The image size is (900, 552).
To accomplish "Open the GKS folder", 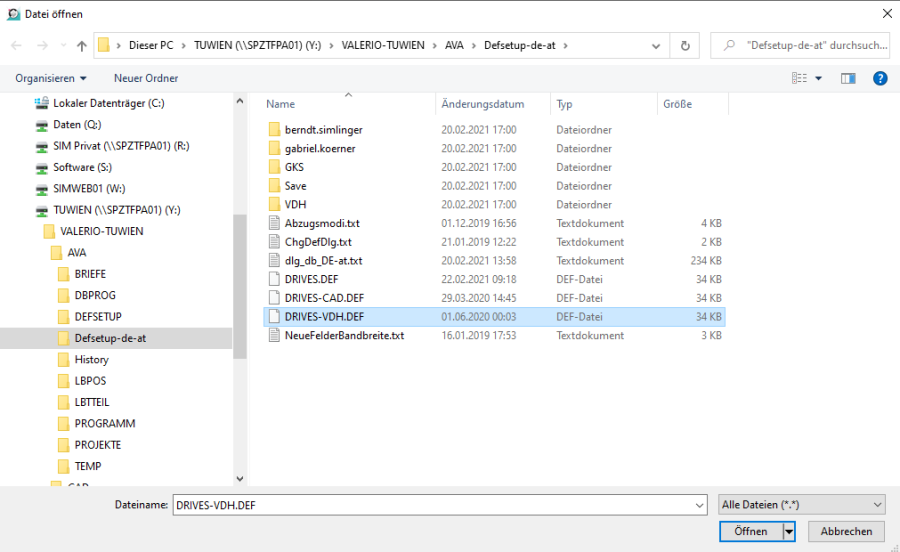I will [294, 167].
